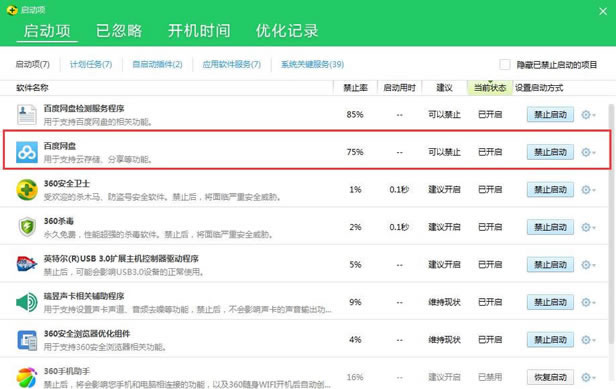Click the 设置启动方式 column header
This screenshot has width=616, height=389.
[x=539, y=88]
